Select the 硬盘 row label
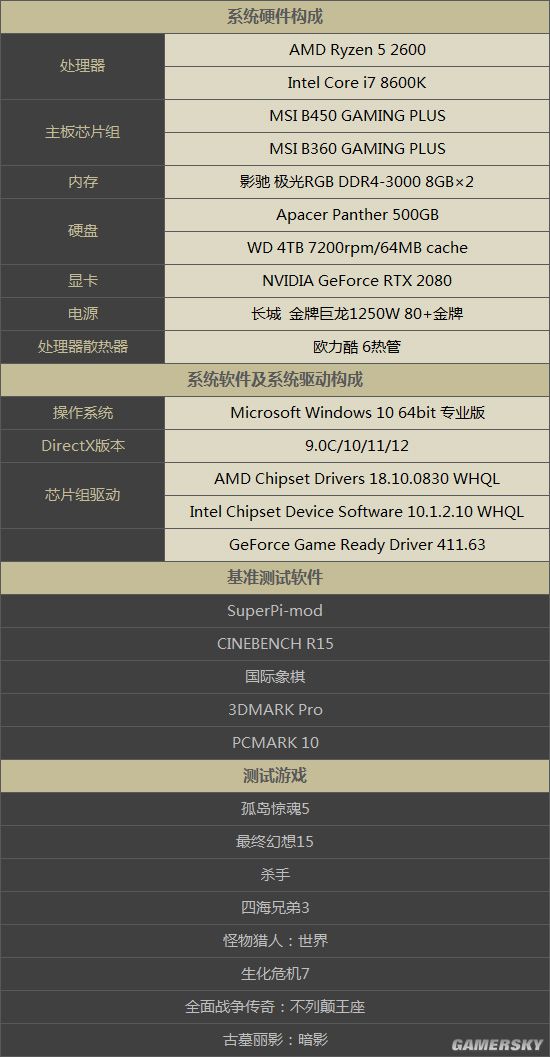550x1057 pixels. [x=82, y=231]
